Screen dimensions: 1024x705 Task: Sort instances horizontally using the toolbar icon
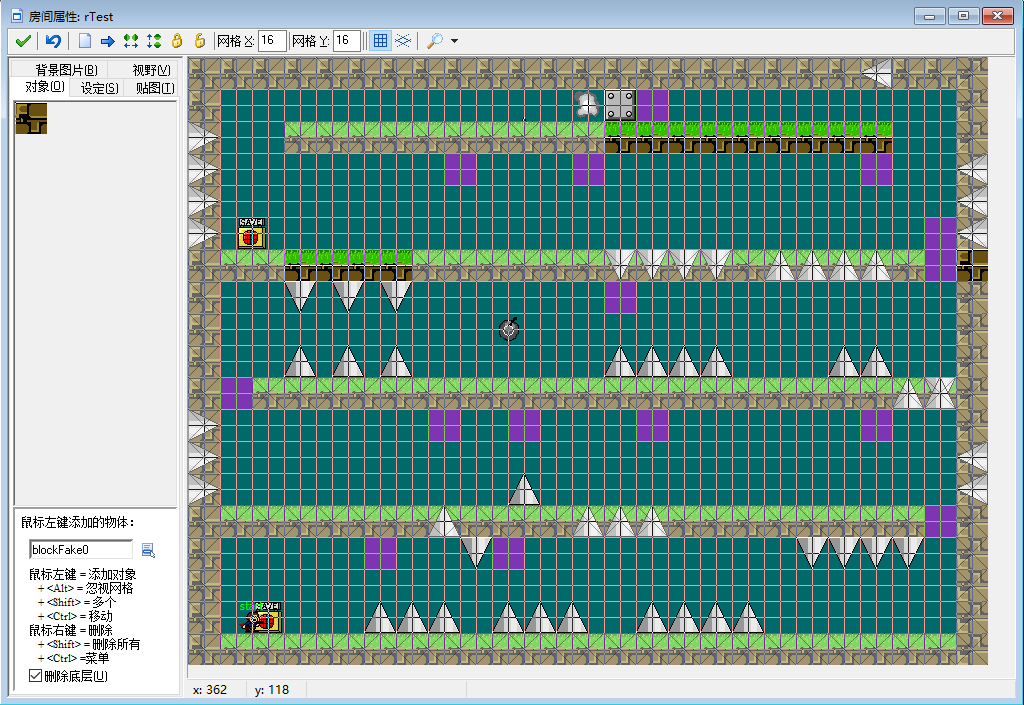tap(131, 41)
